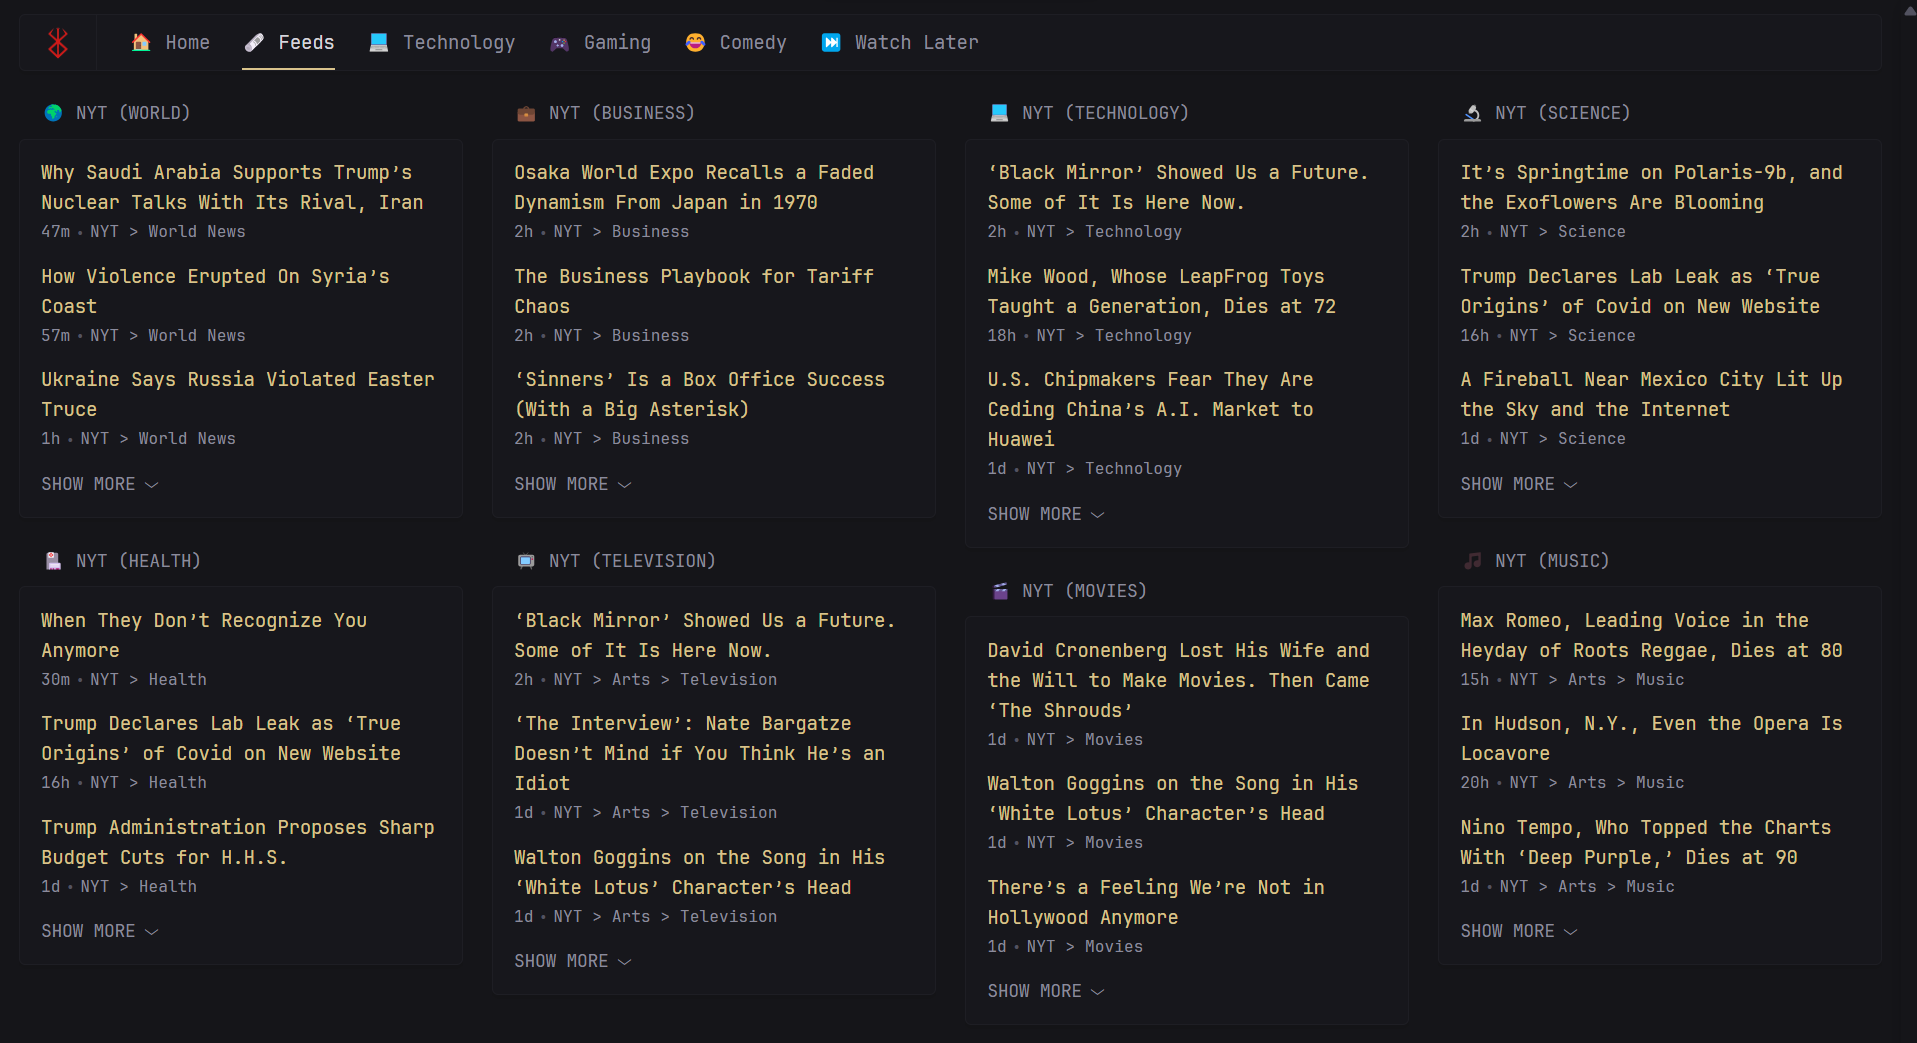Expand SHOW MORE in NYT (HEALTH)
The width and height of the screenshot is (1917, 1043).
tap(100, 931)
